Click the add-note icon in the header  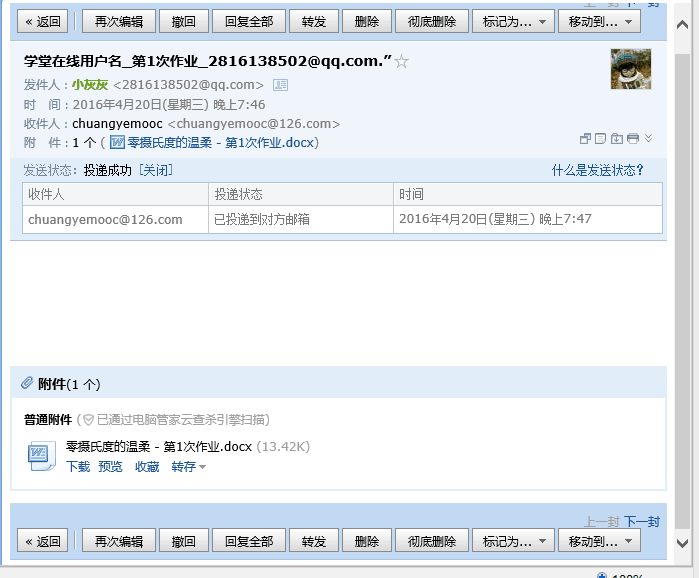coord(600,139)
